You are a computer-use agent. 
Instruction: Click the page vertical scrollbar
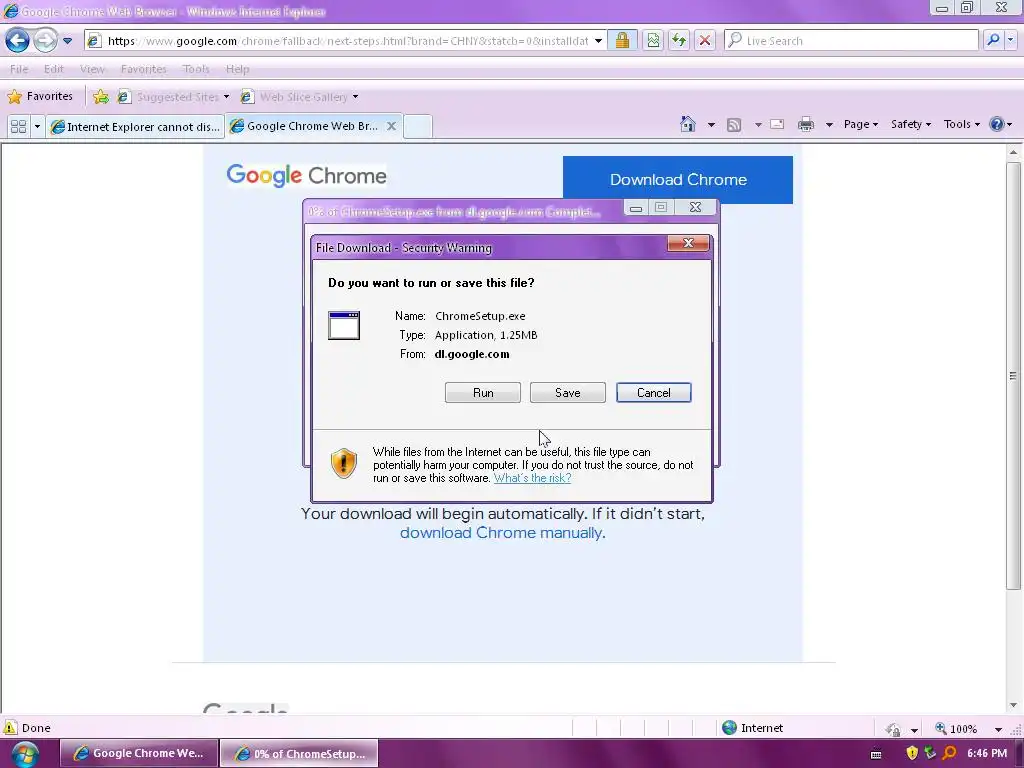(x=1013, y=376)
